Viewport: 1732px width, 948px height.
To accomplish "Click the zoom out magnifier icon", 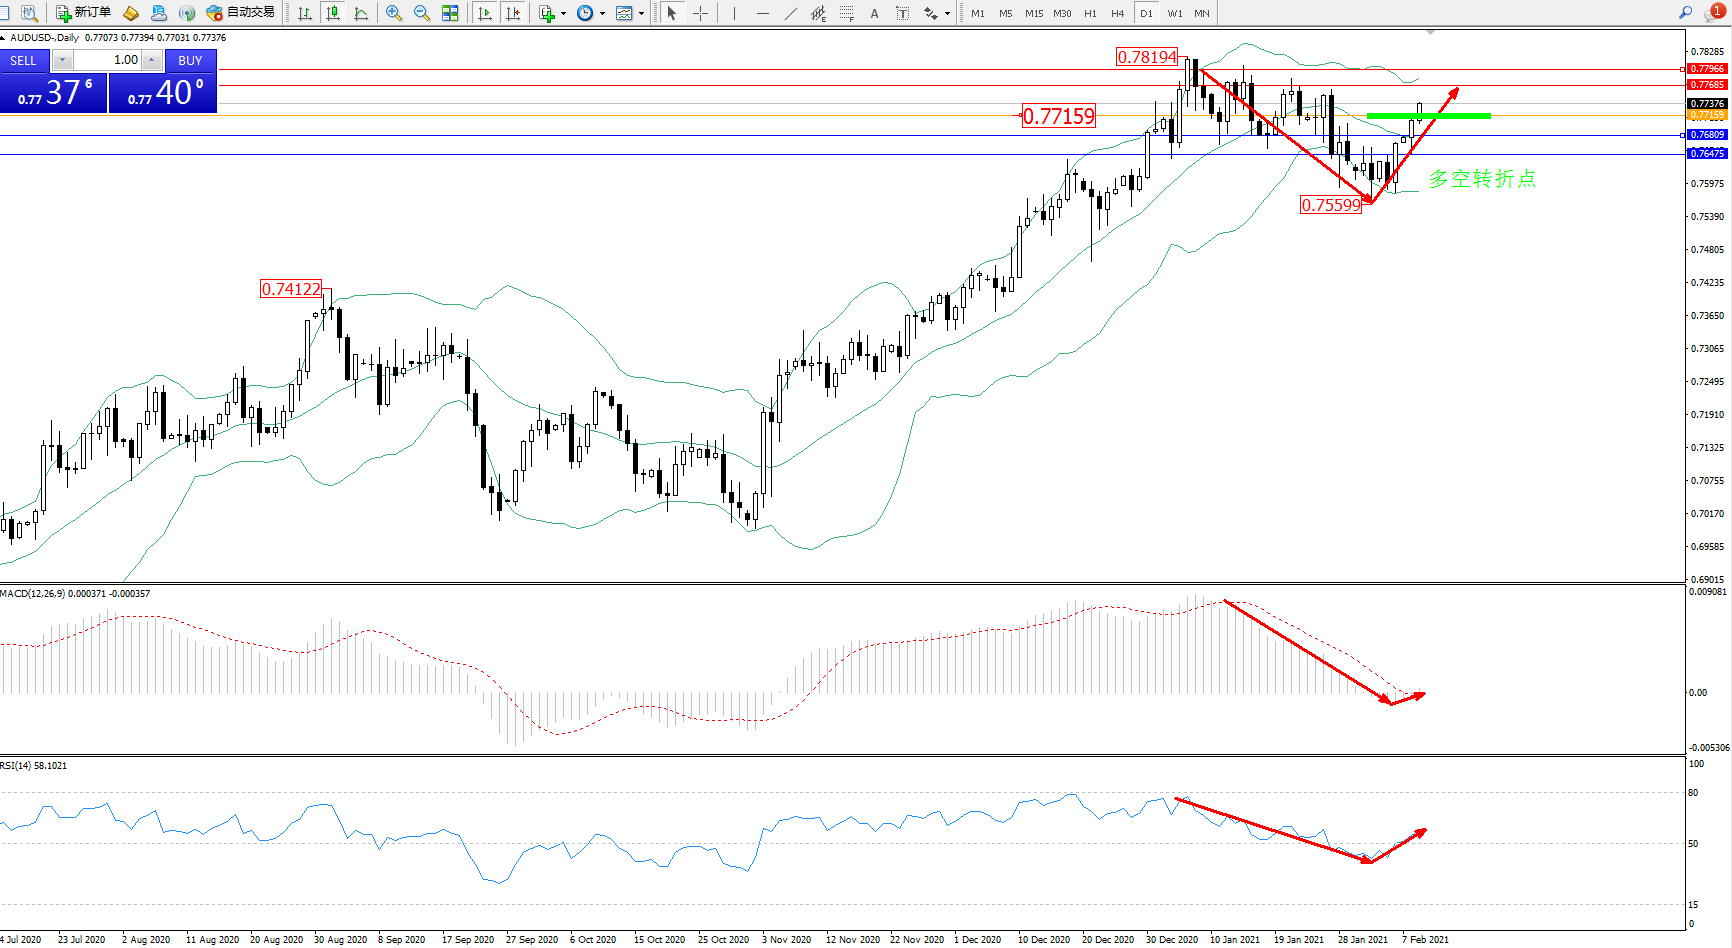I will (x=422, y=13).
